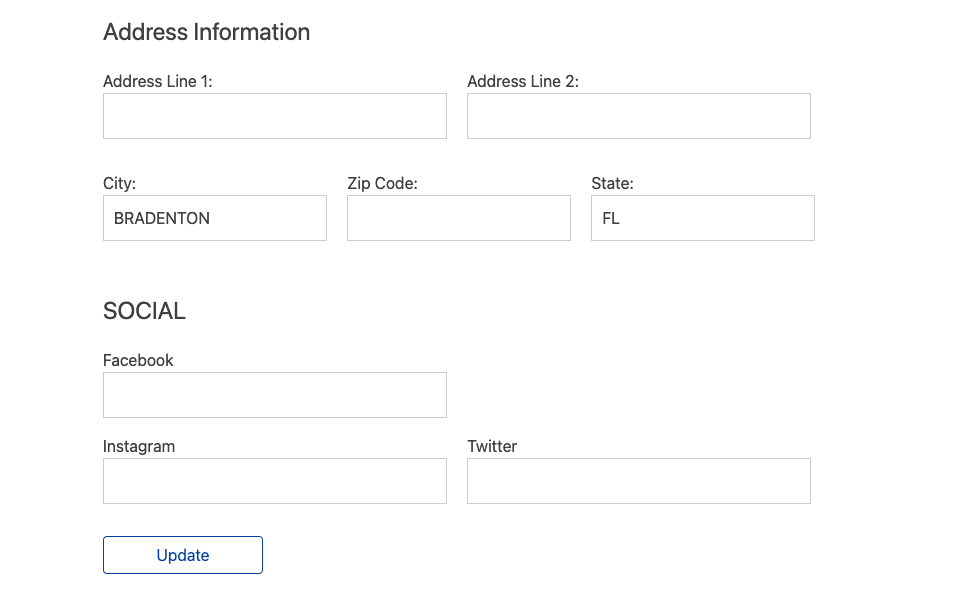
Task: Click the Facebook label
Action: (138, 360)
